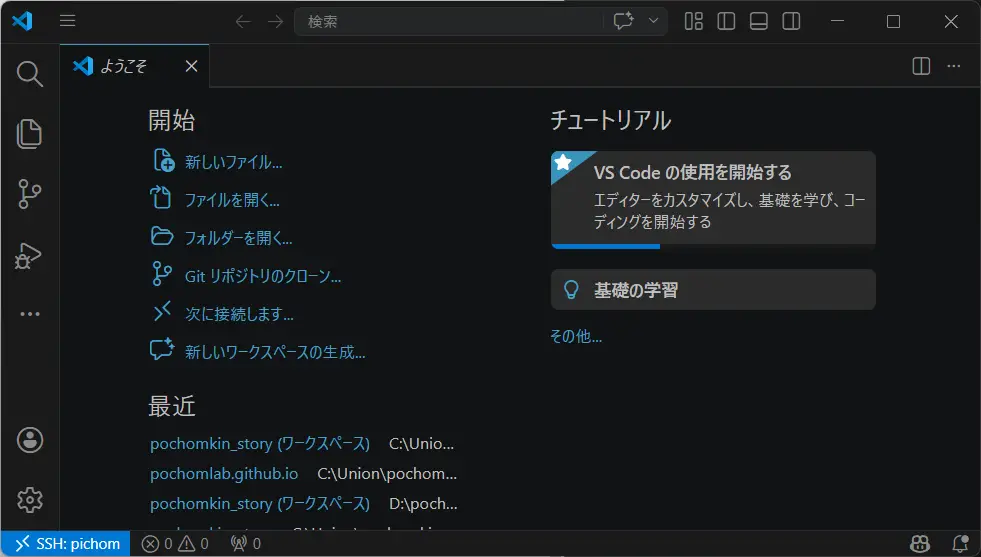Open the Manage gear icon
This screenshot has height=557, width=981.
pyautogui.click(x=29, y=499)
